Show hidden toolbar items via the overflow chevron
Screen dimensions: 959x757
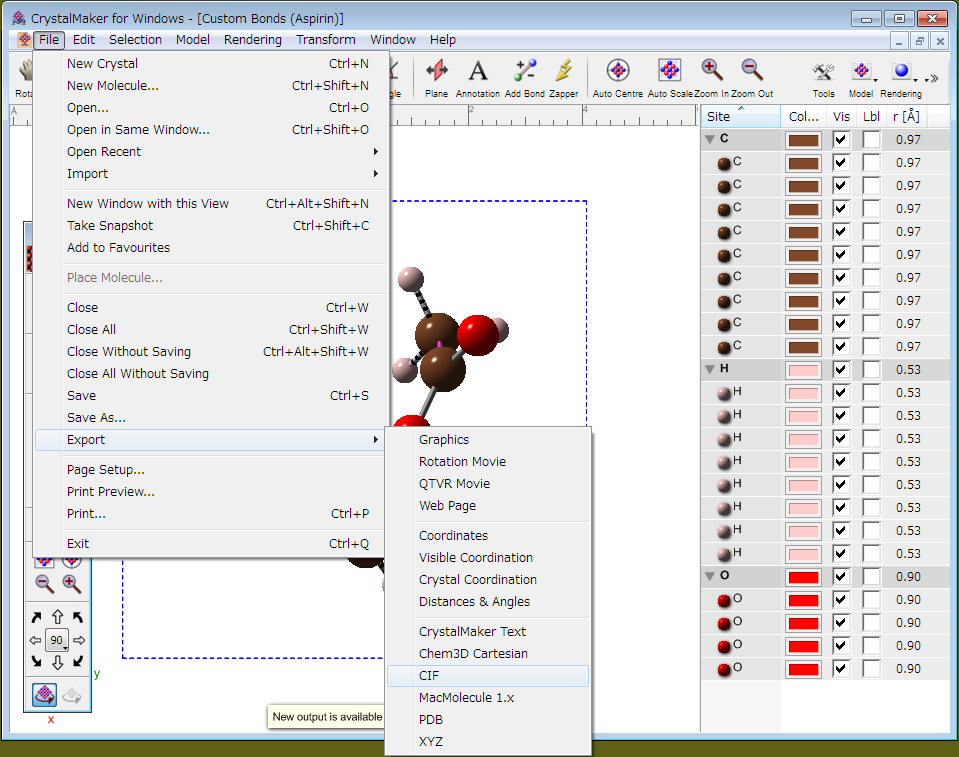tap(933, 78)
